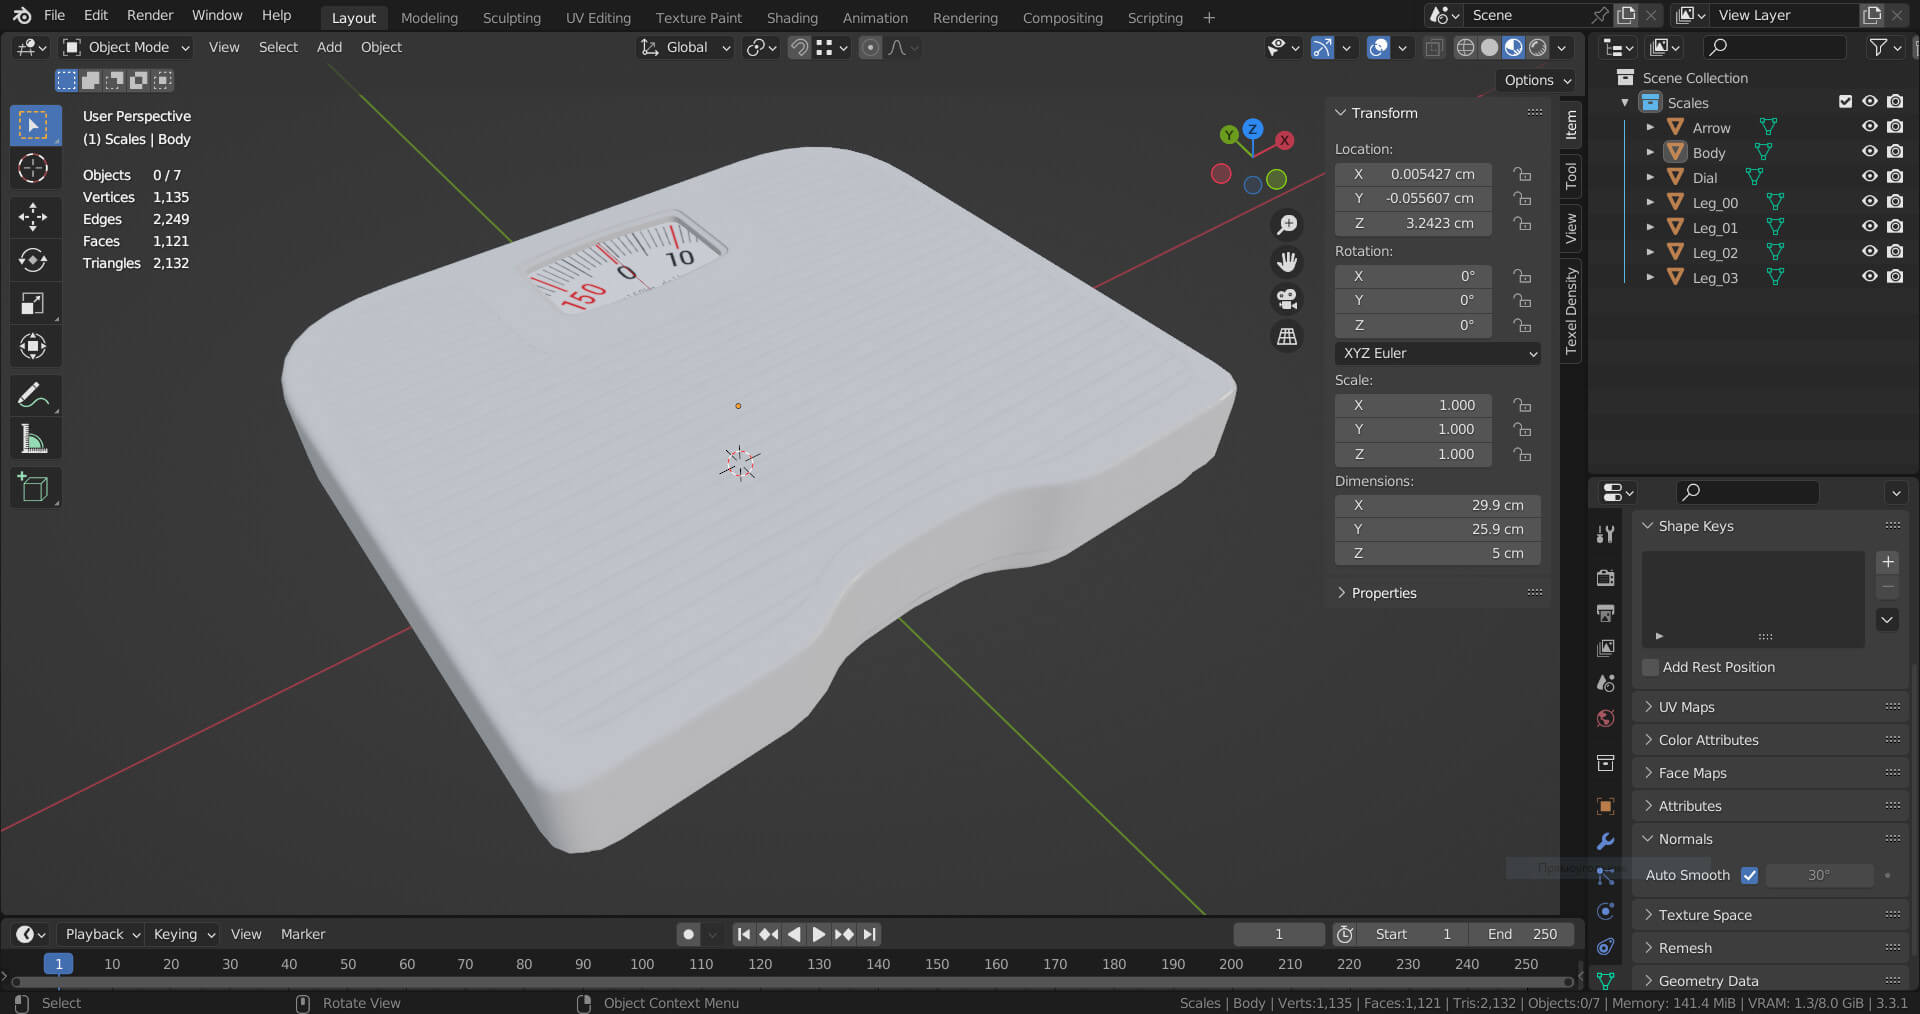Activate the Move tool
The width and height of the screenshot is (1920, 1014).
coord(33,216)
